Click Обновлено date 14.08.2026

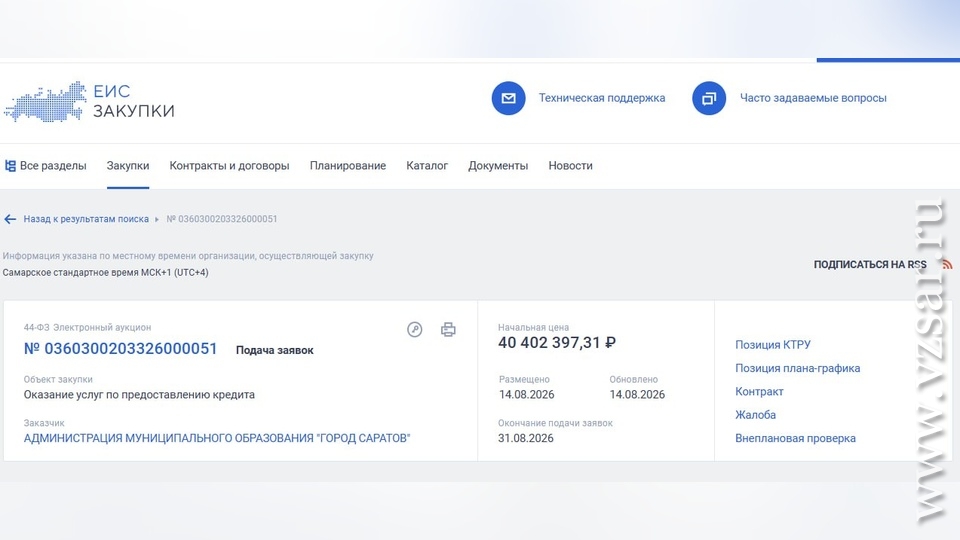[x=637, y=395]
